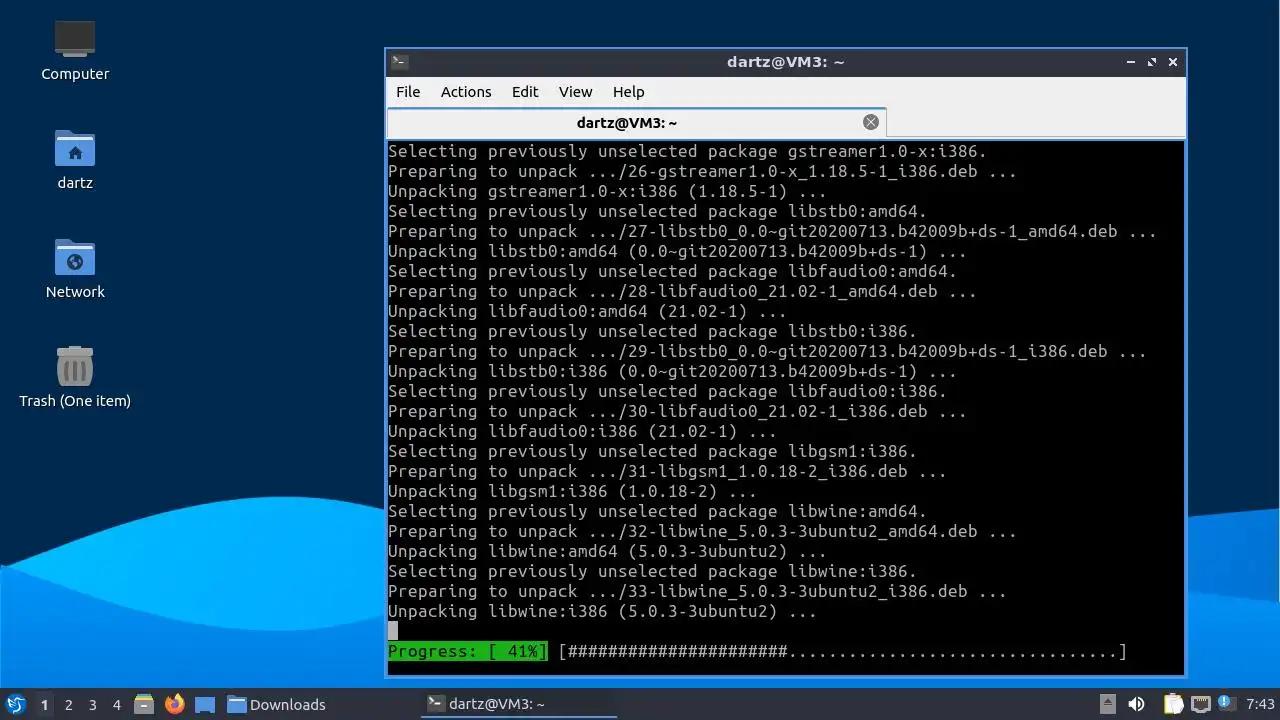Close the terminal window

[1173, 61]
